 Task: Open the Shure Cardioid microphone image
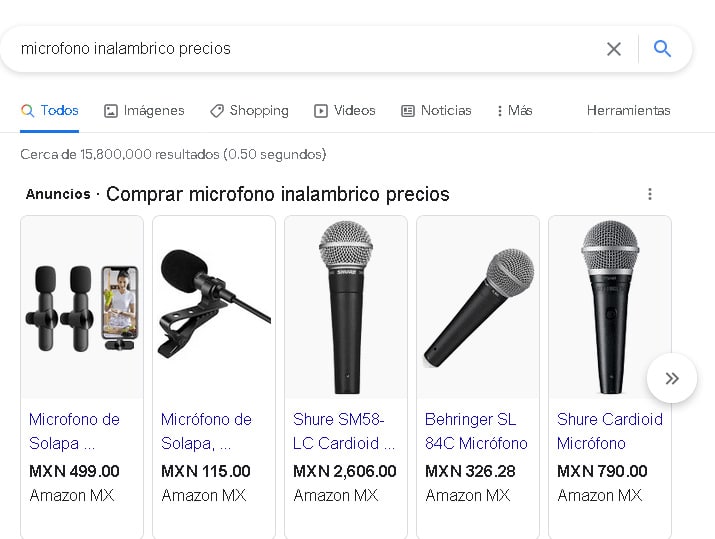point(610,308)
